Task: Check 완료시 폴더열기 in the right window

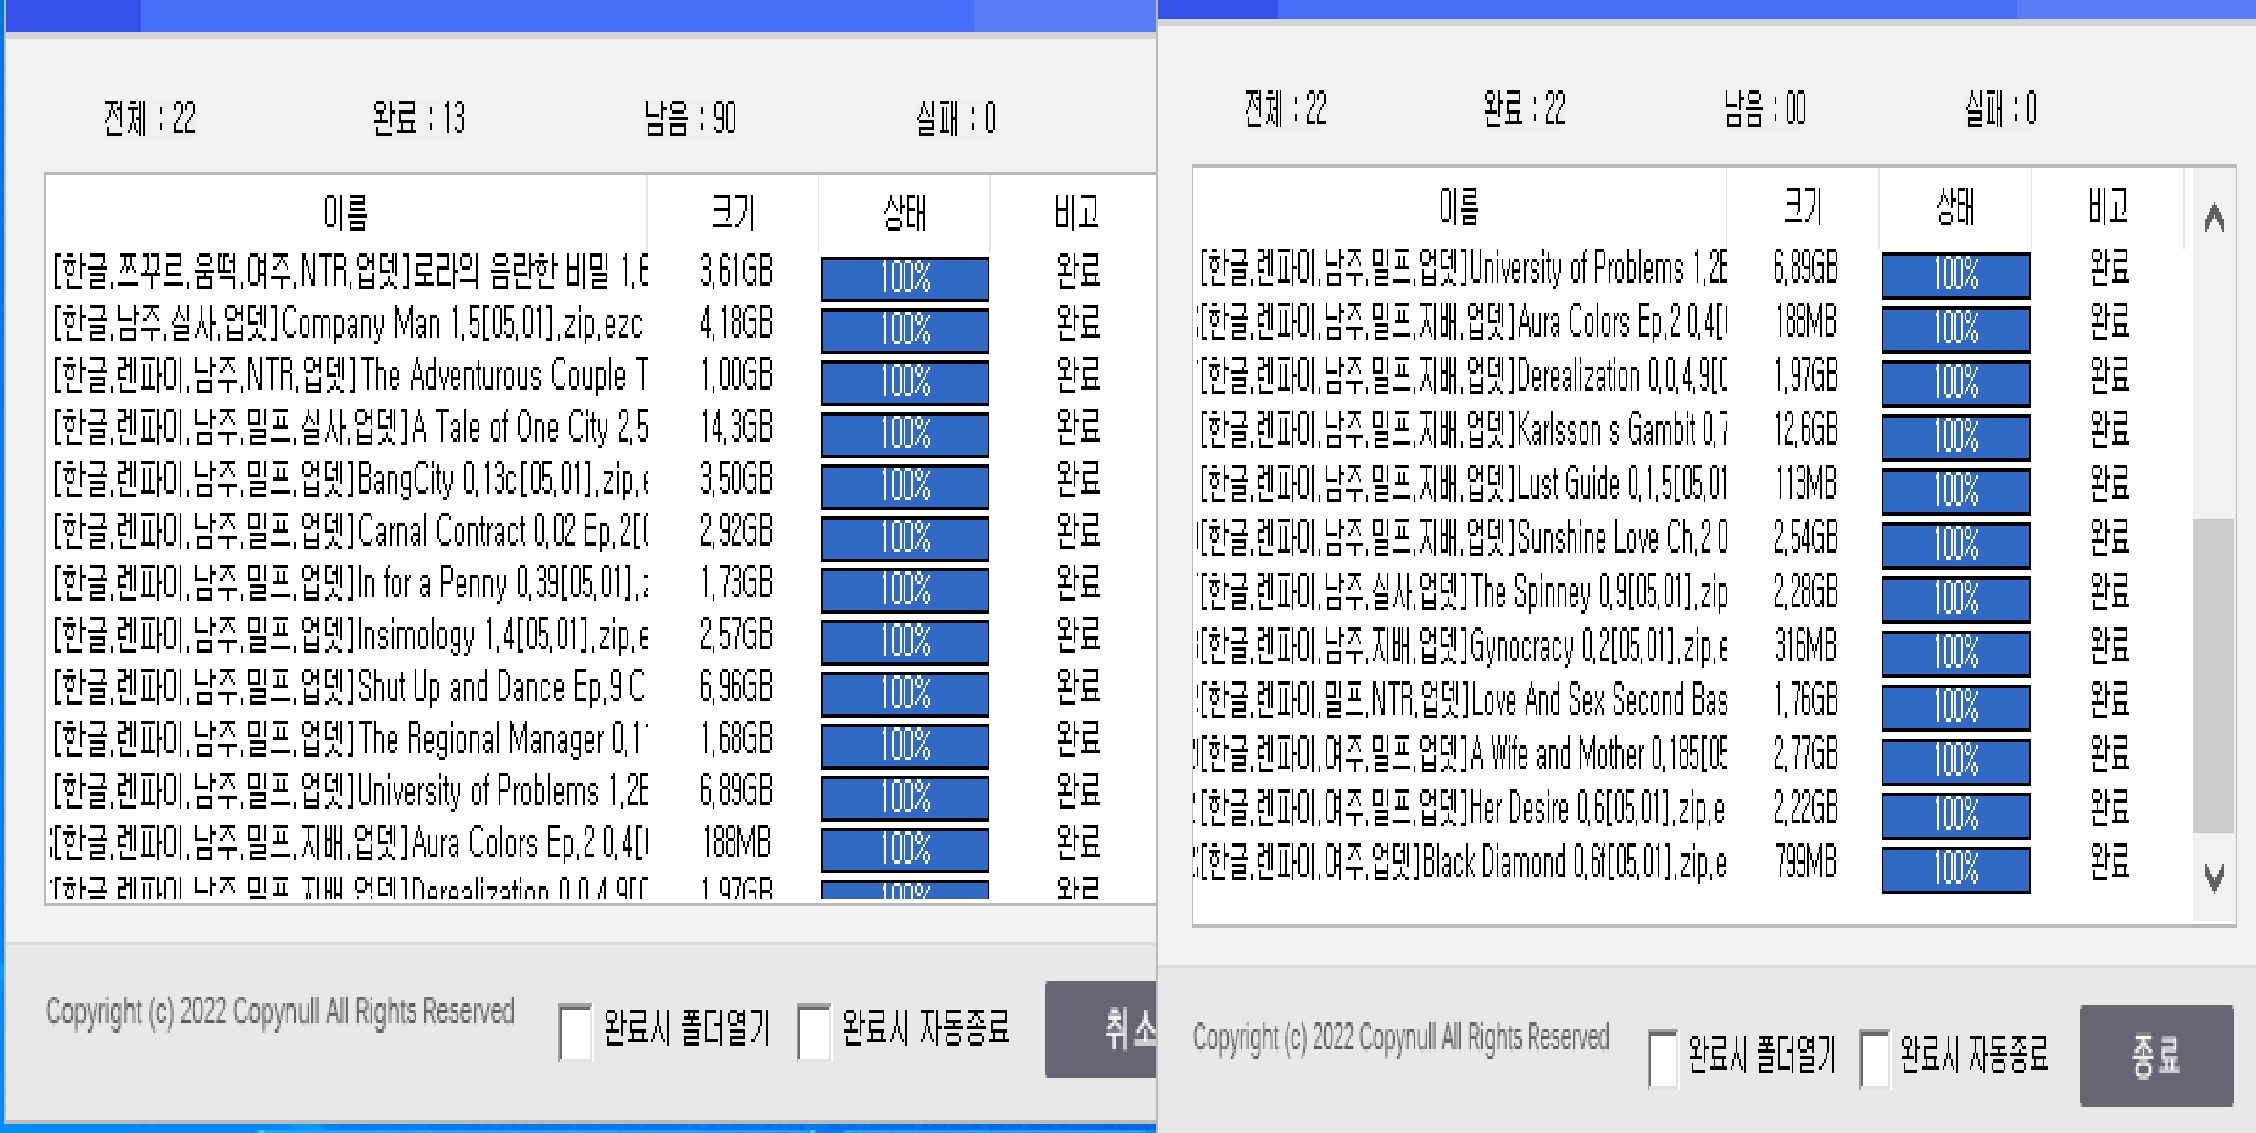Action: click(1663, 1051)
